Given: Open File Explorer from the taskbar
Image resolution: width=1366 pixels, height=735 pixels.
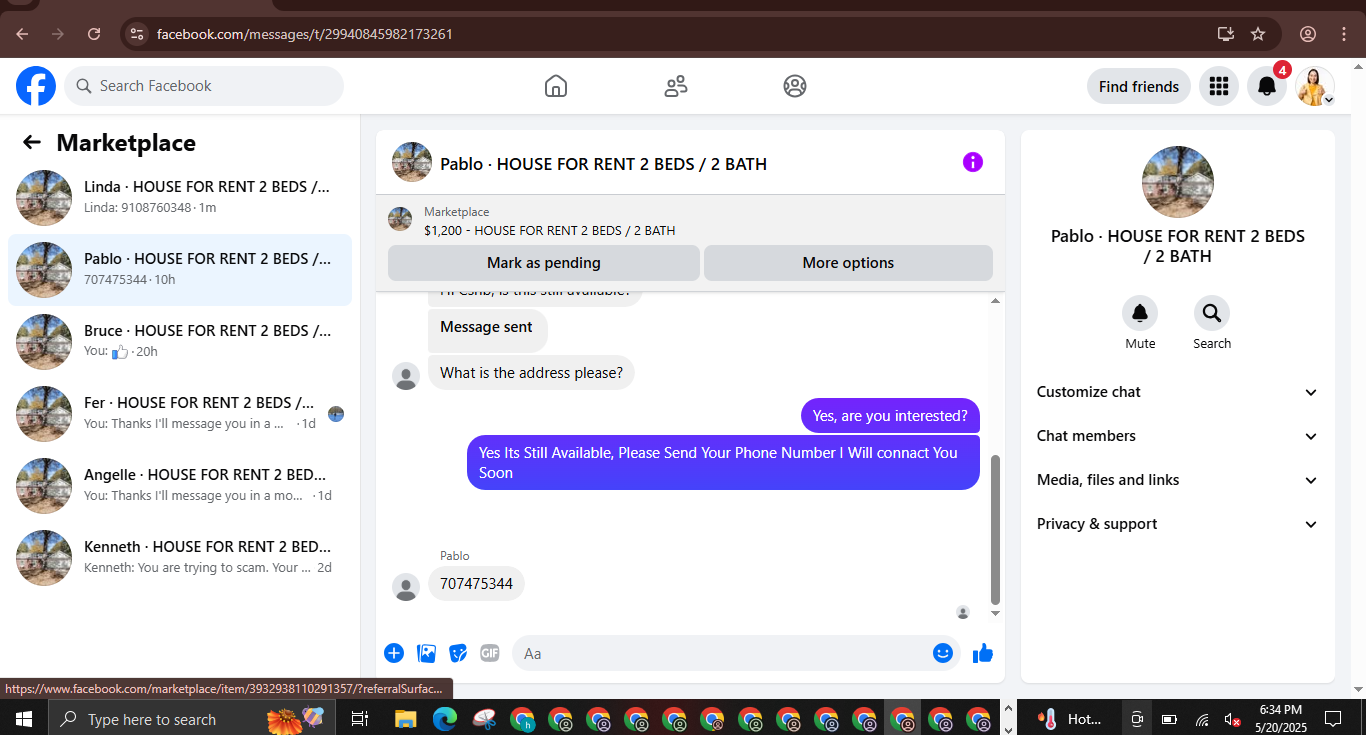Looking at the screenshot, I should tap(405, 718).
